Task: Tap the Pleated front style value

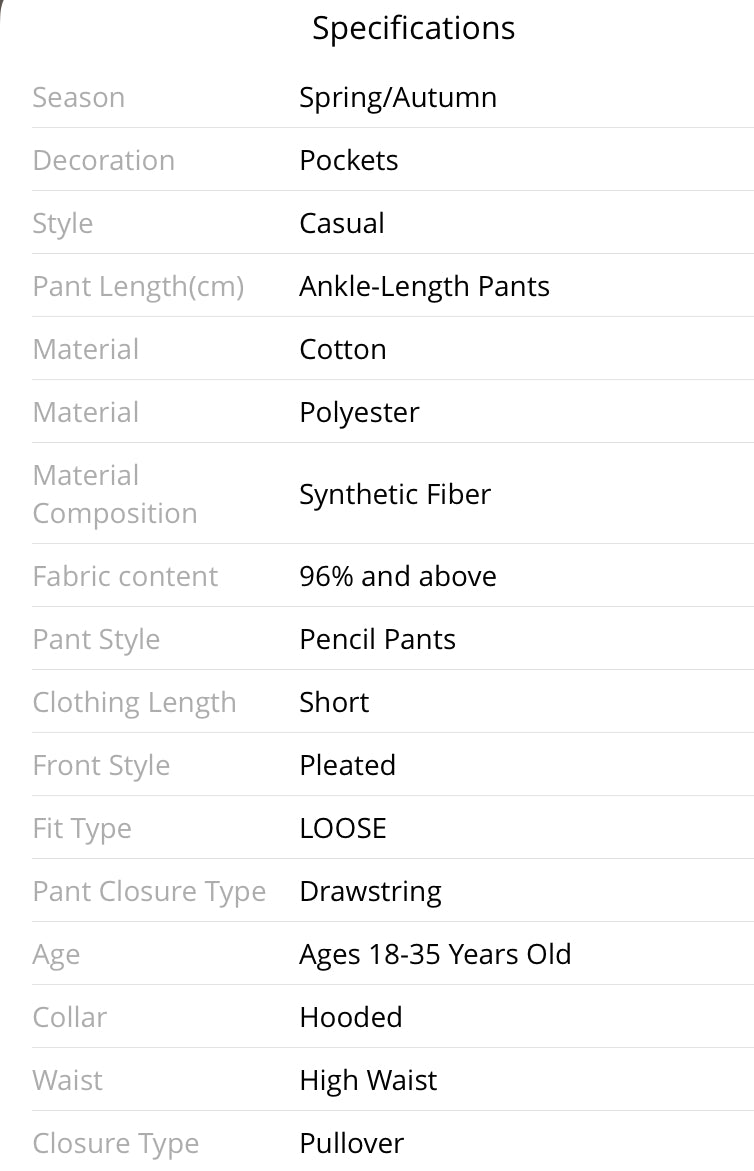Action: 347,766
